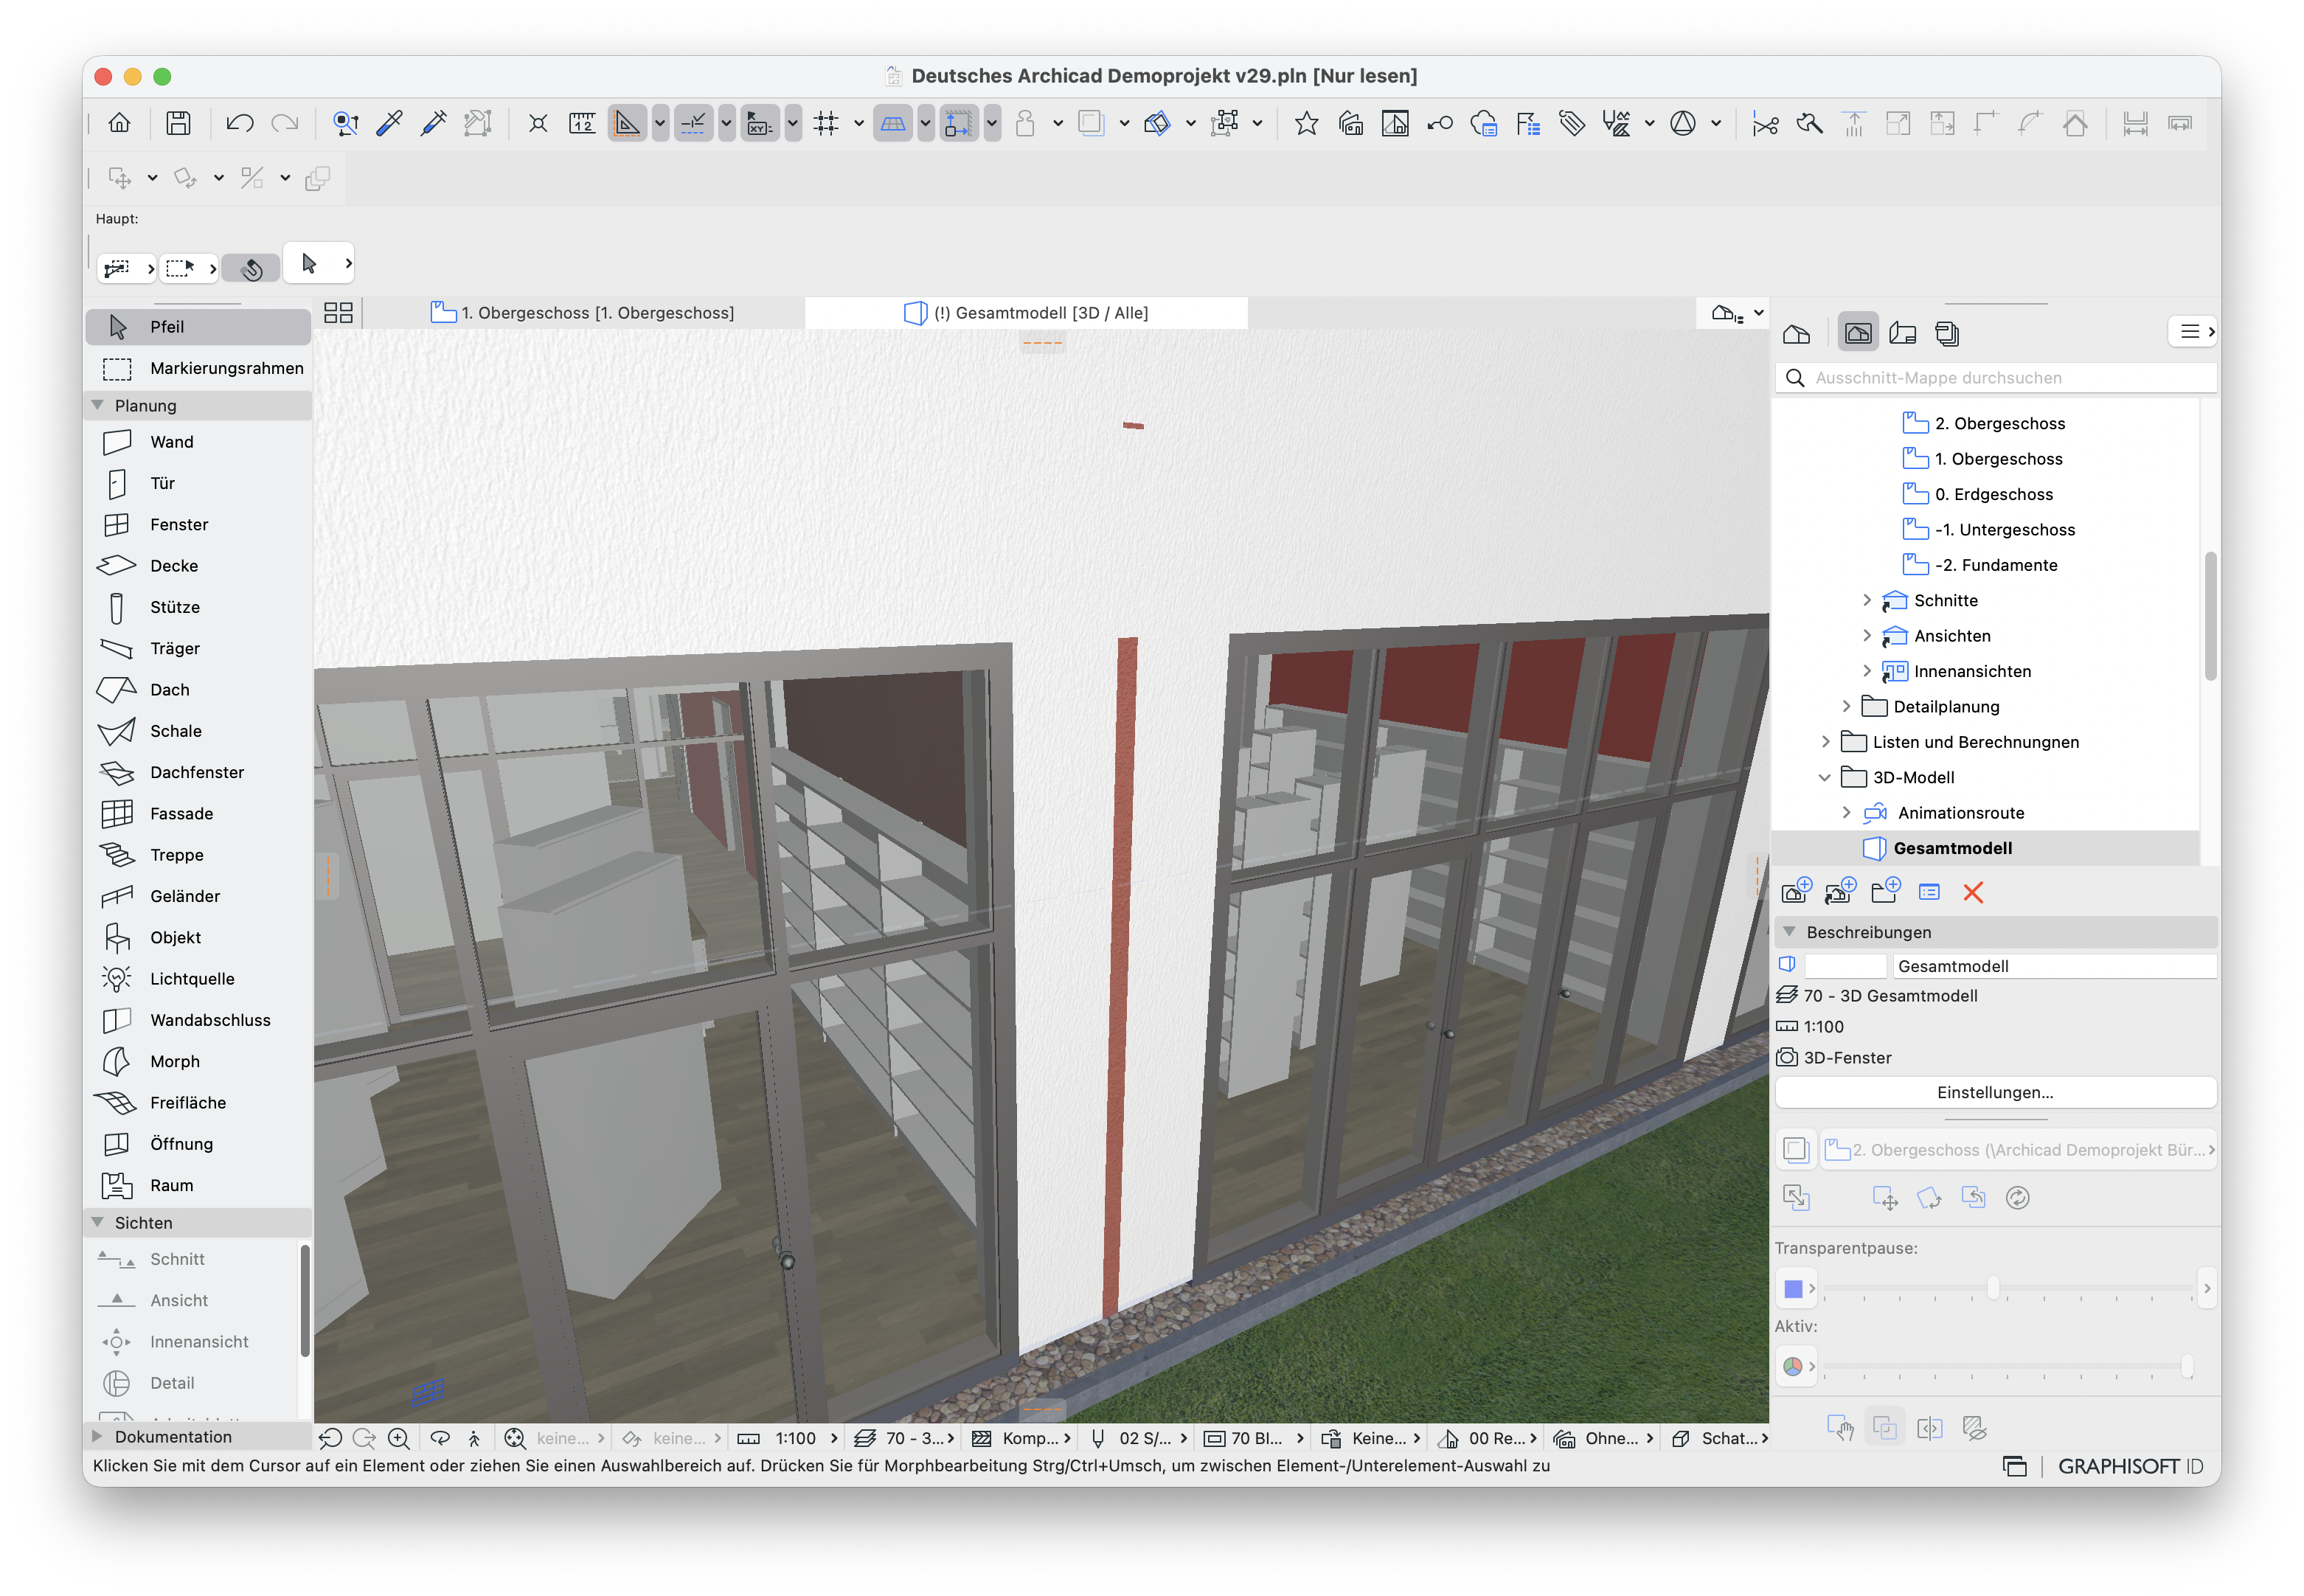2304x1596 pixels.
Task: Click the Undo arrow icon
Action: pyautogui.click(x=239, y=123)
